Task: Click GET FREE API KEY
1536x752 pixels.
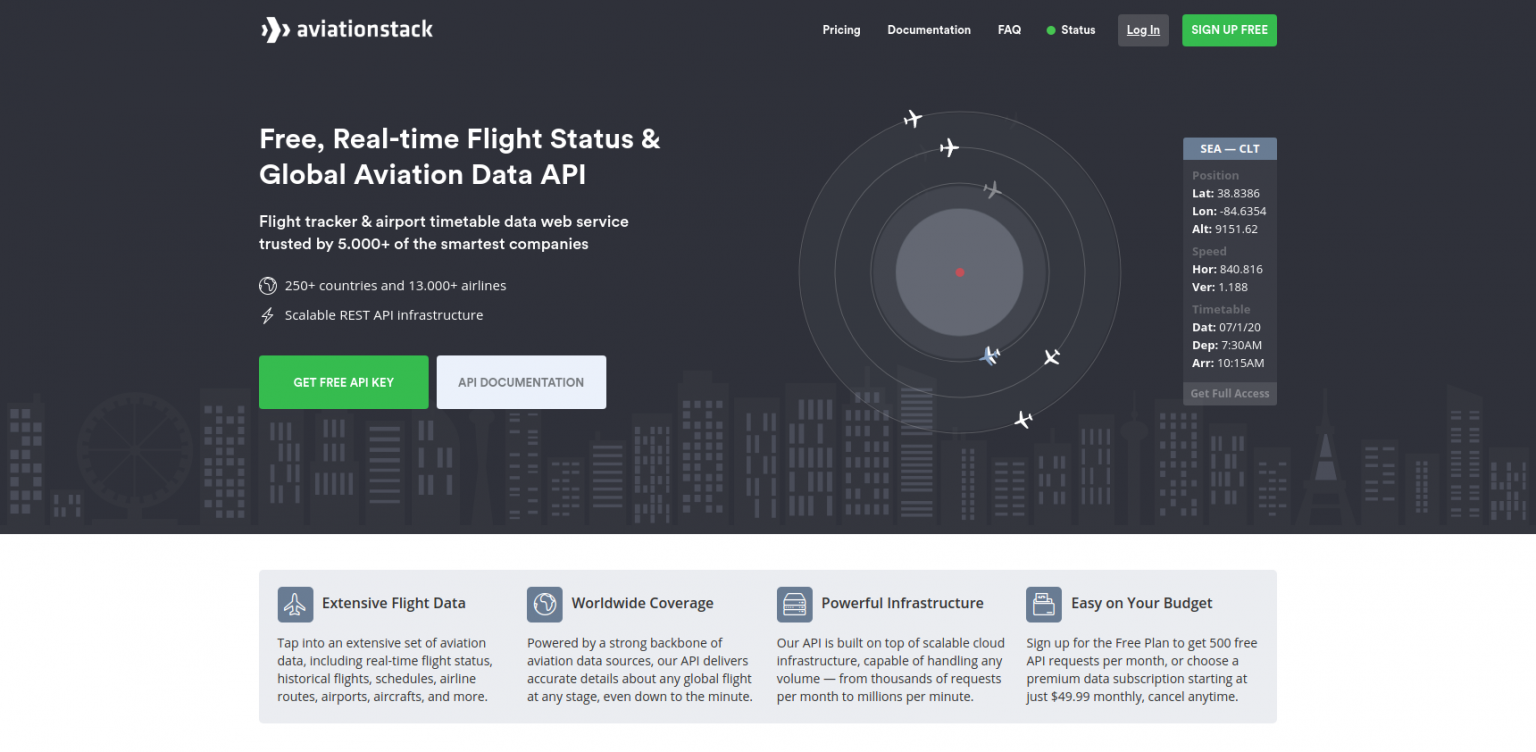Action: (343, 382)
